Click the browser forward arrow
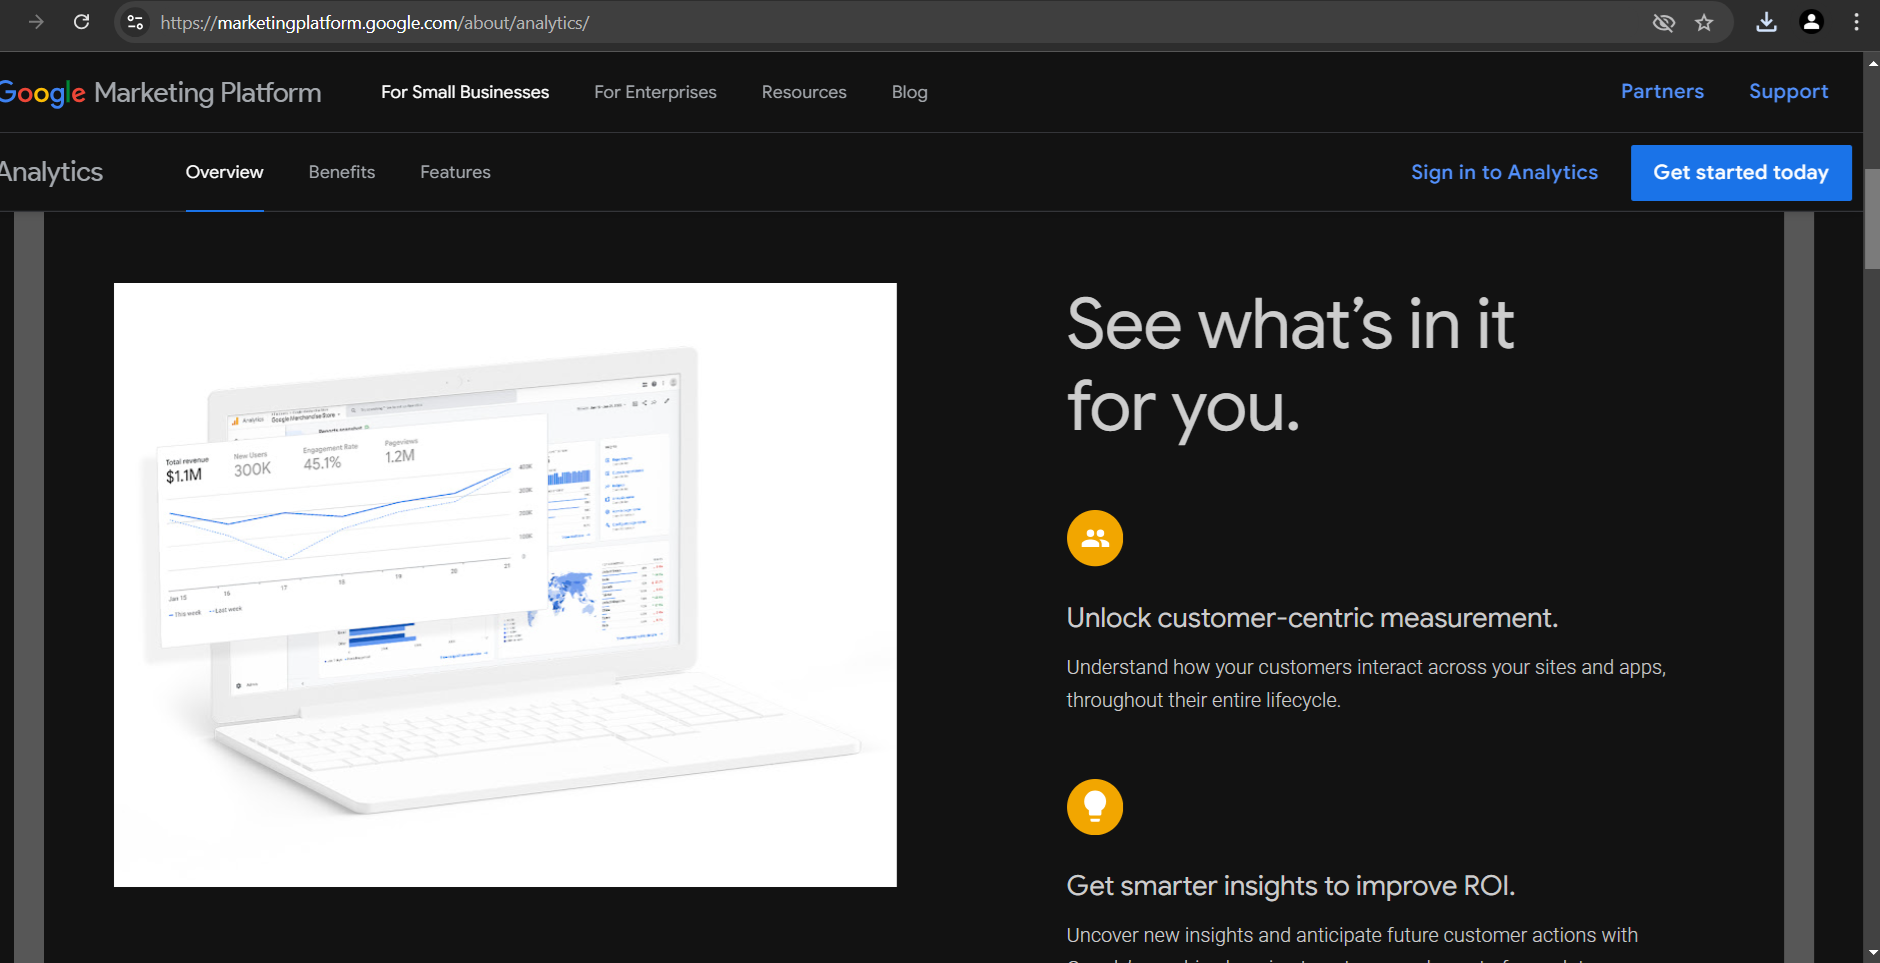Viewport: 1880px width, 963px height. (36, 22)
